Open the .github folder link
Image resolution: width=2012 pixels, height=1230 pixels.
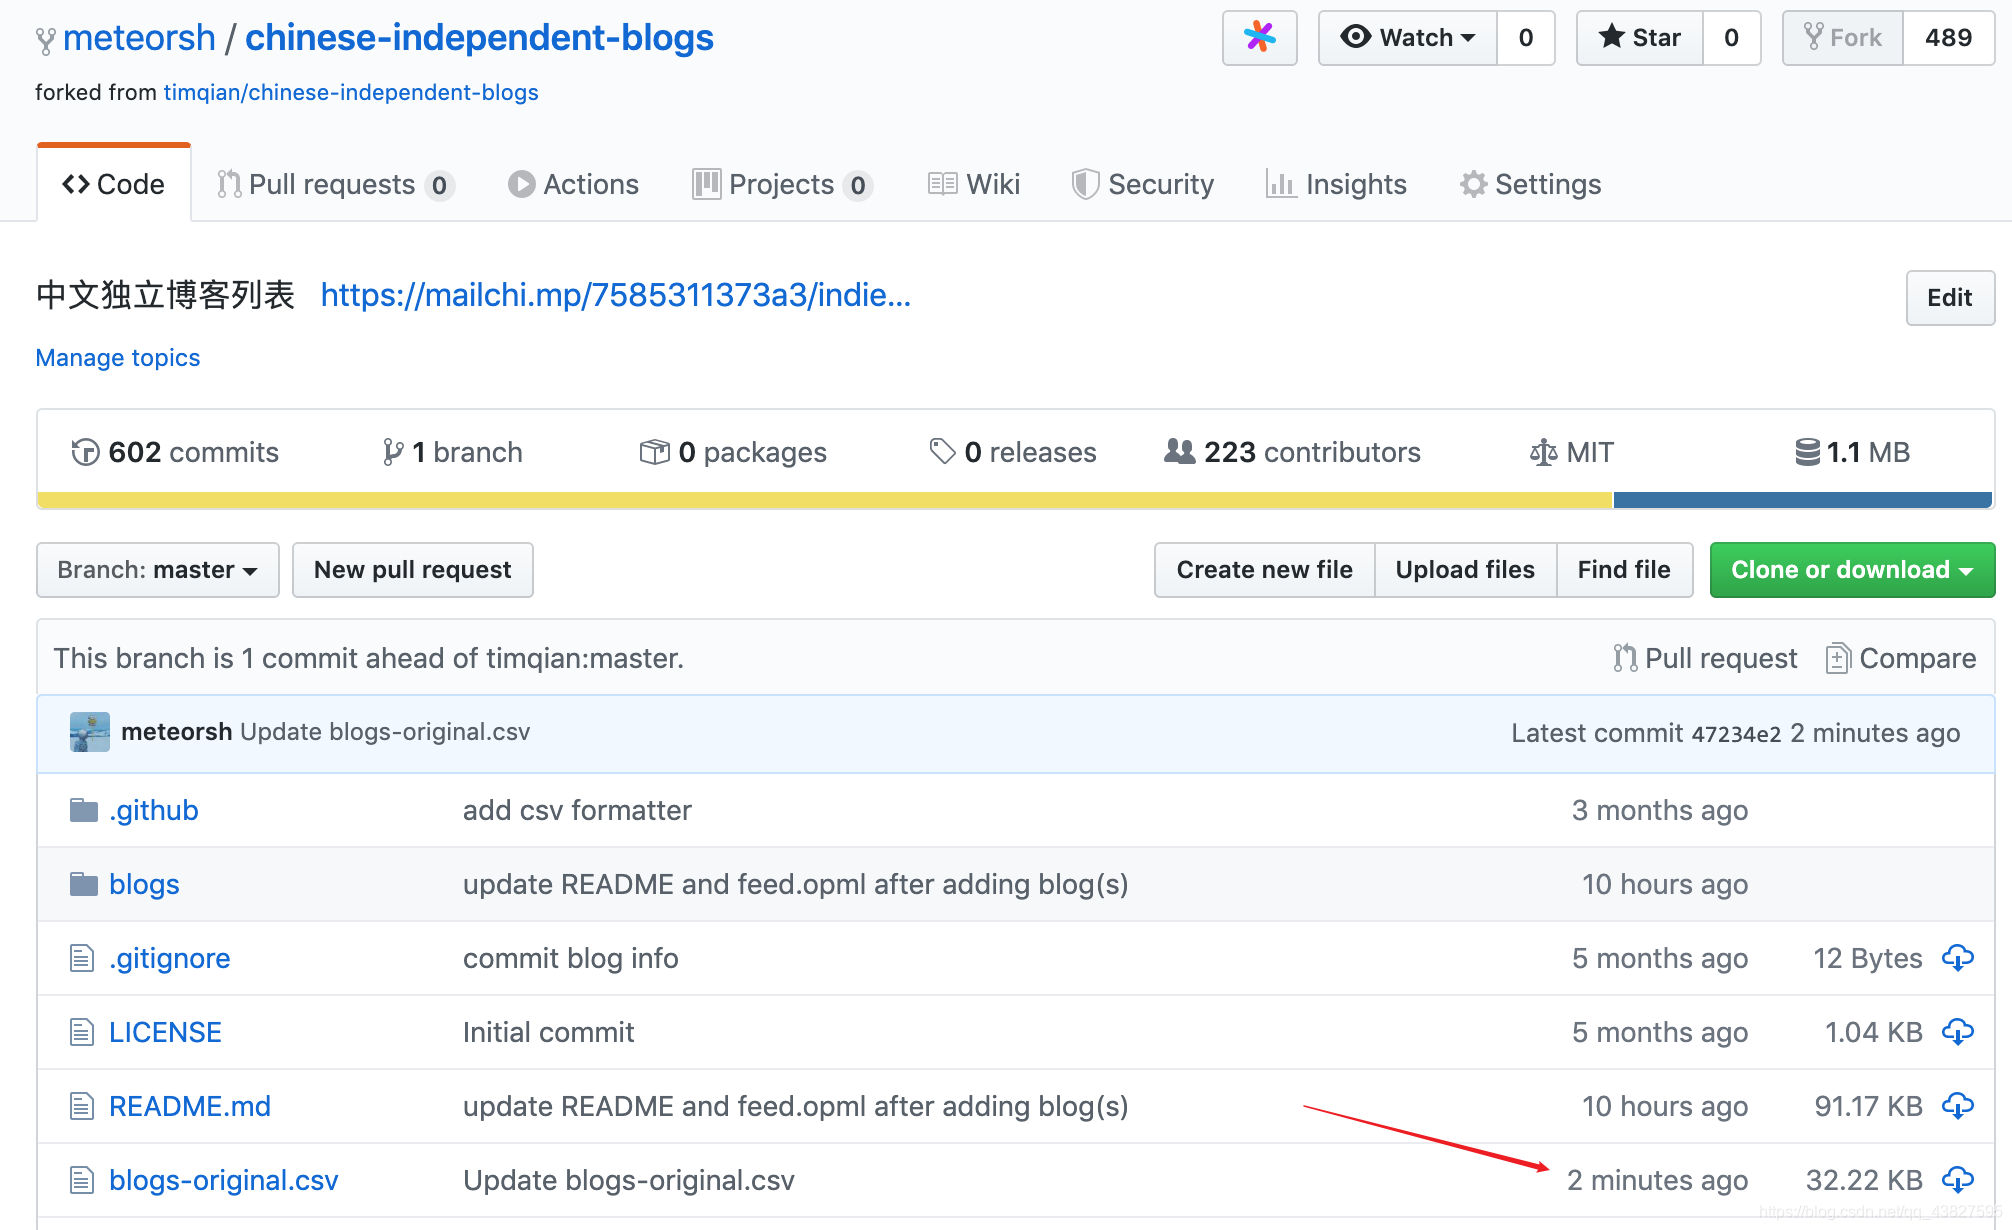tap(153, 810)
